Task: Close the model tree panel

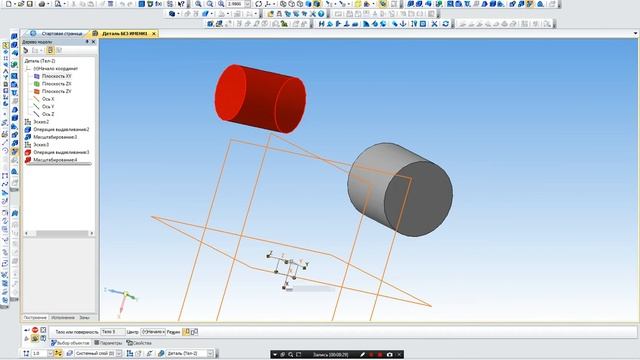Action: (x=93, y=42)
